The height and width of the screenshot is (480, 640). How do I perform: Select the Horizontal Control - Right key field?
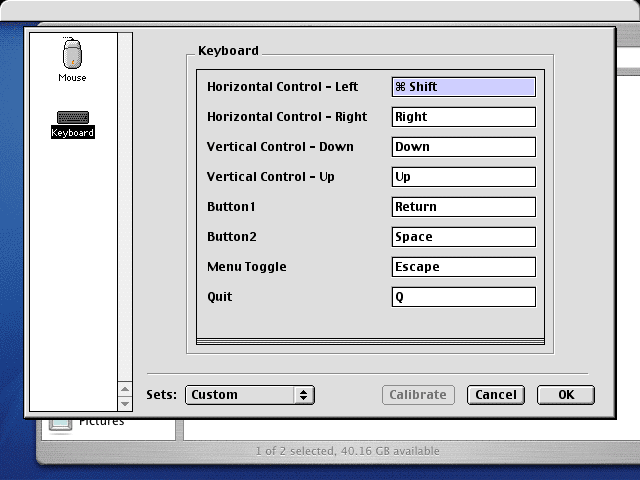pyautogui.click(x=463, y=117)
